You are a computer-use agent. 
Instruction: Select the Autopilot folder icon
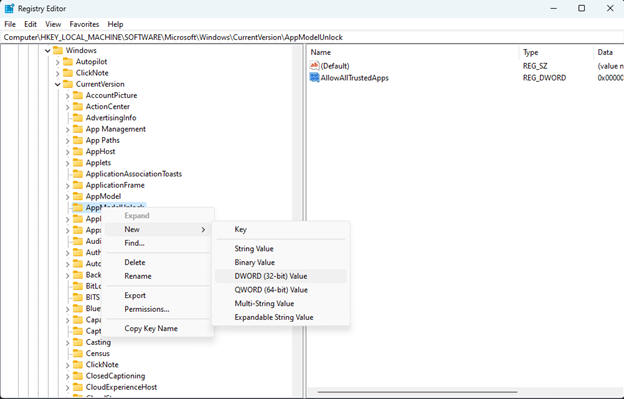(68, 62)
